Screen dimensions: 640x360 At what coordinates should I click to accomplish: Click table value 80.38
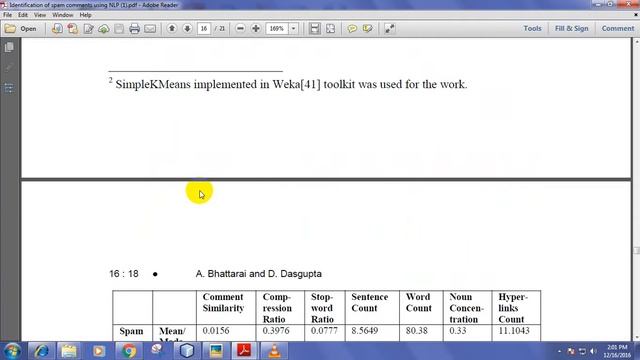click(x=417, y=331)
